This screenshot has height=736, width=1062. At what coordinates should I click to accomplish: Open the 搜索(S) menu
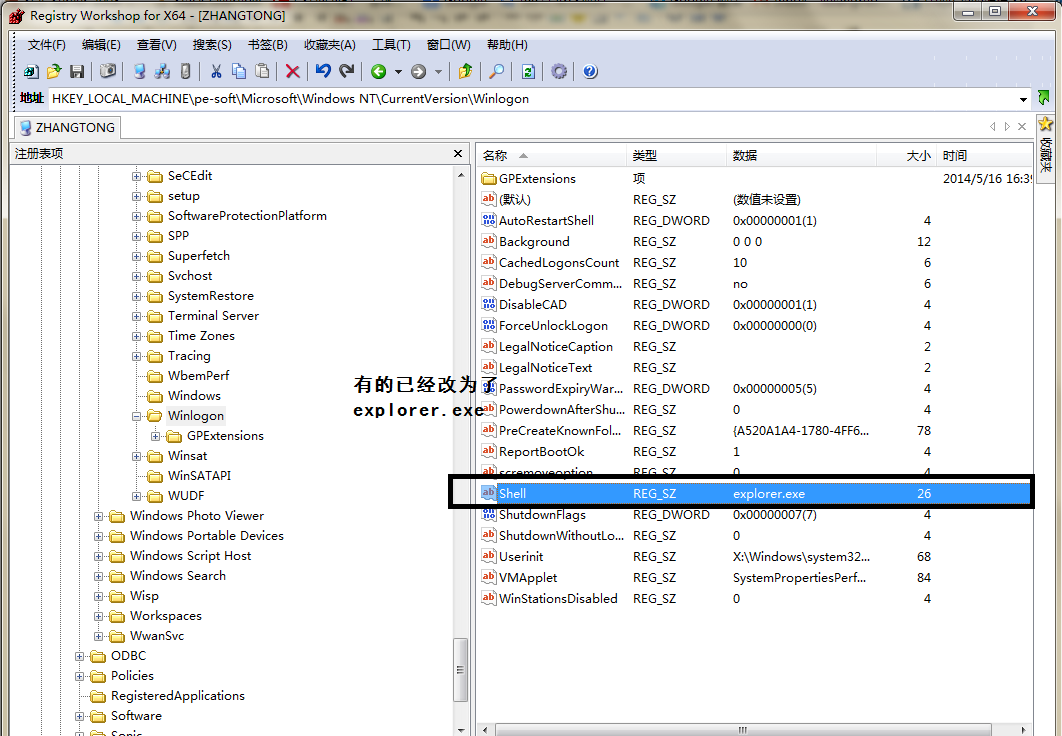click(x=212, y=45)
